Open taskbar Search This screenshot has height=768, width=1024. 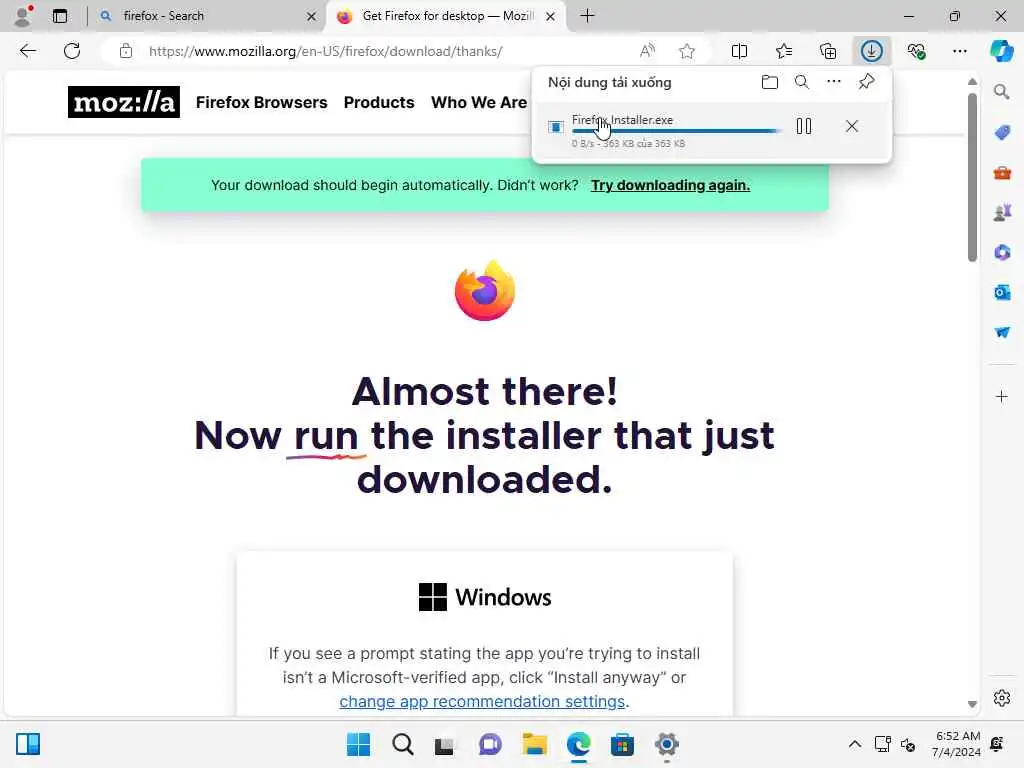tap(402, 744)
